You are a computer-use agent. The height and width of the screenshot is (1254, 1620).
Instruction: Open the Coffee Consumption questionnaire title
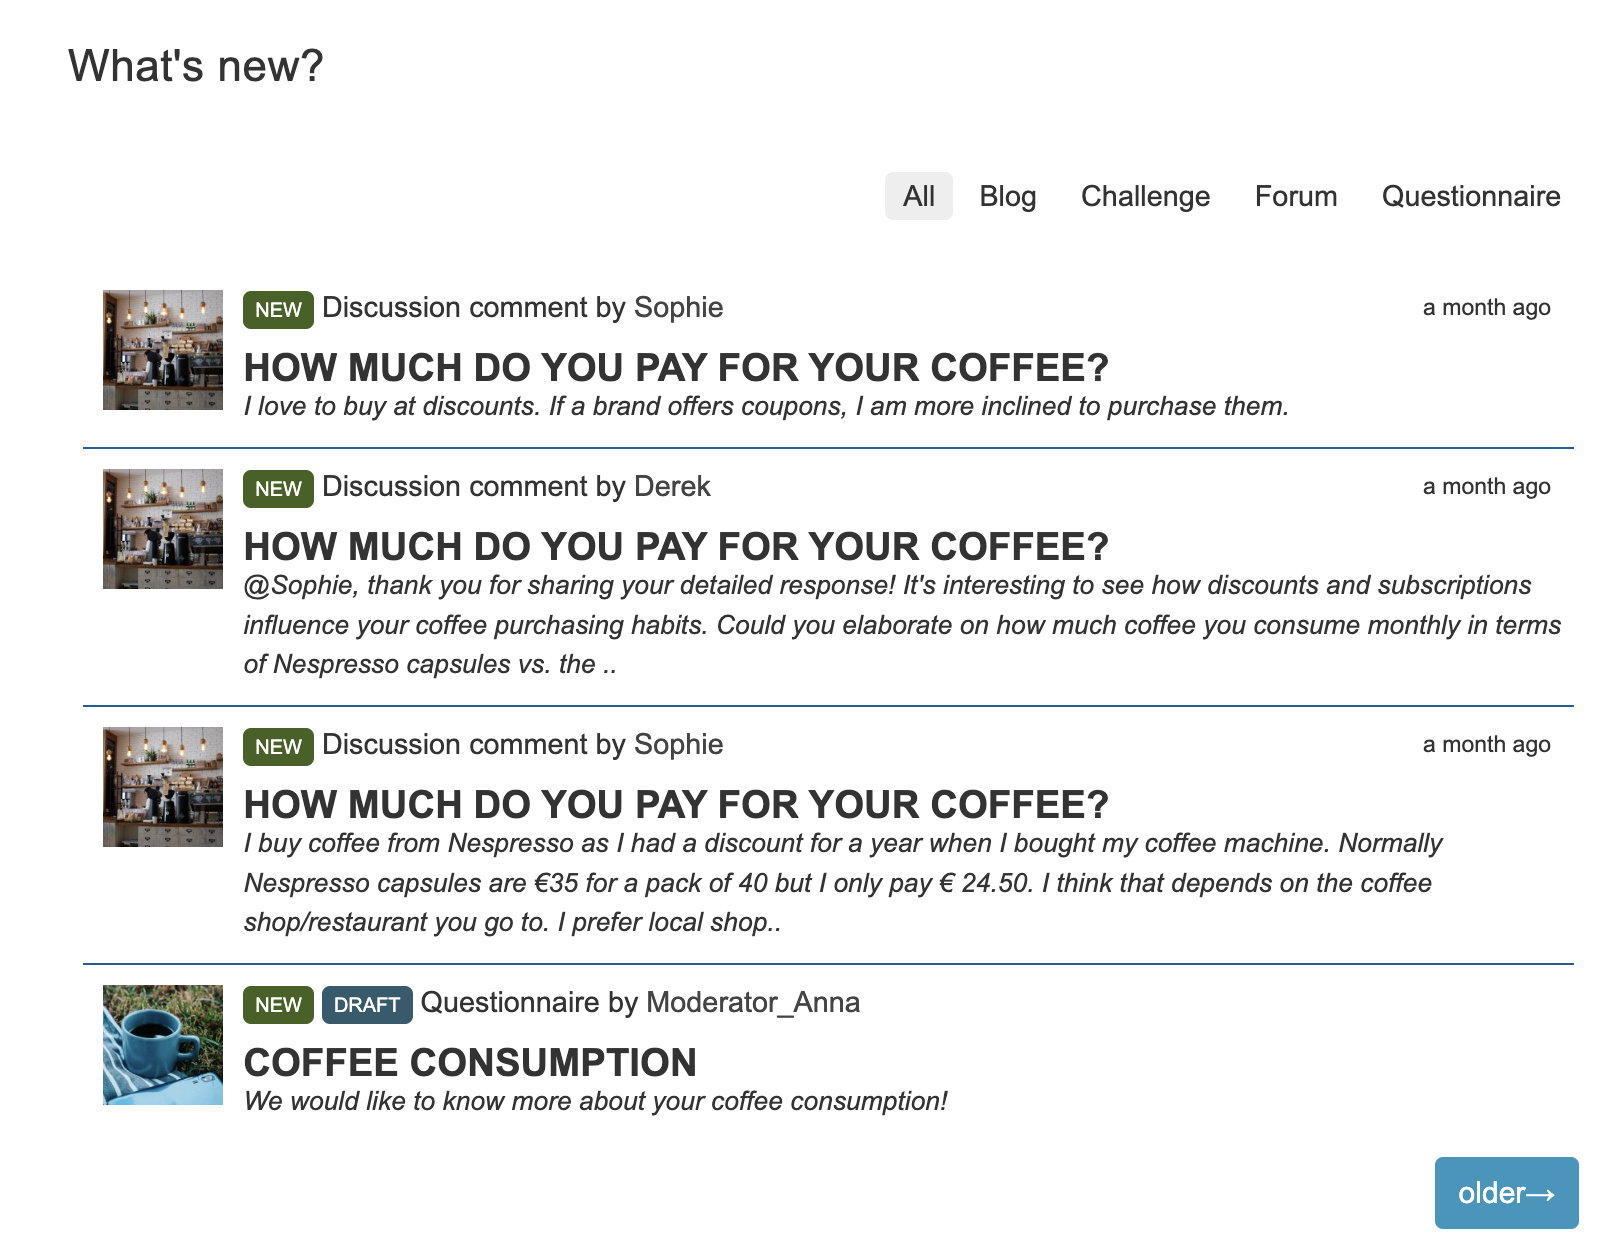coord(470,1062)
